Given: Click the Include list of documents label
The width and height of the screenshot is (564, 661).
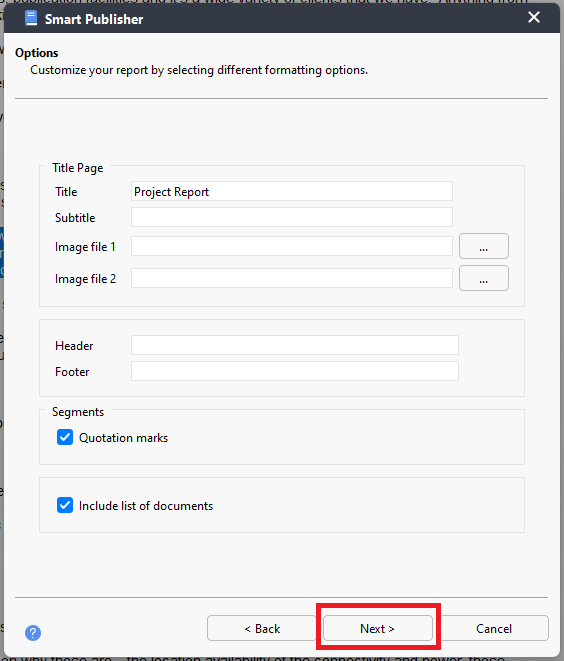Looking at the screenshot, I should pos(146,505).
